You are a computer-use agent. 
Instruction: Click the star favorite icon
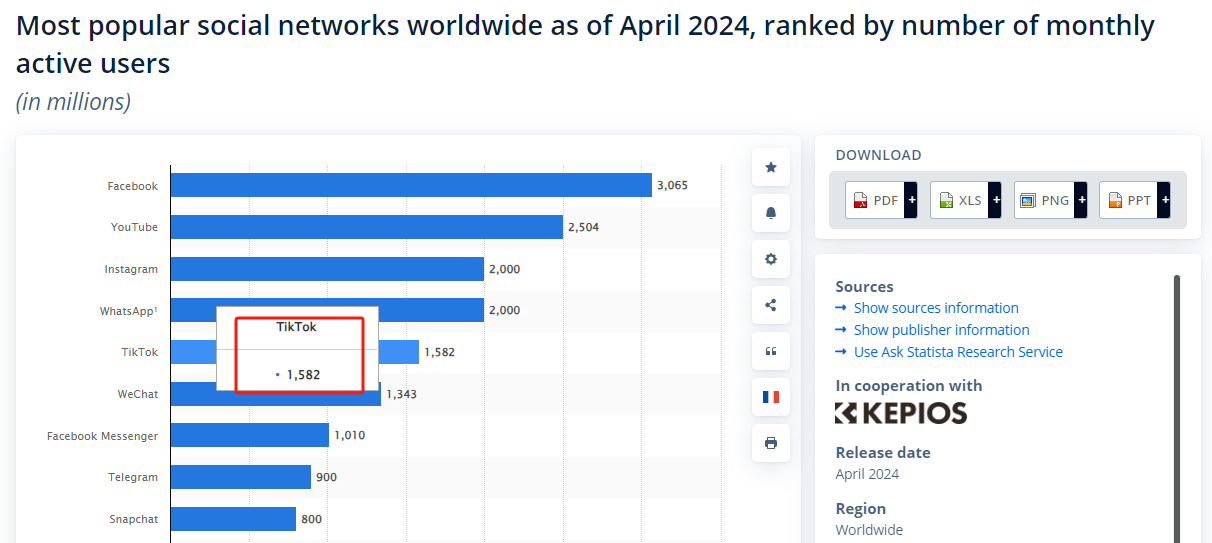pyautogui.click(x=770, y=167)
